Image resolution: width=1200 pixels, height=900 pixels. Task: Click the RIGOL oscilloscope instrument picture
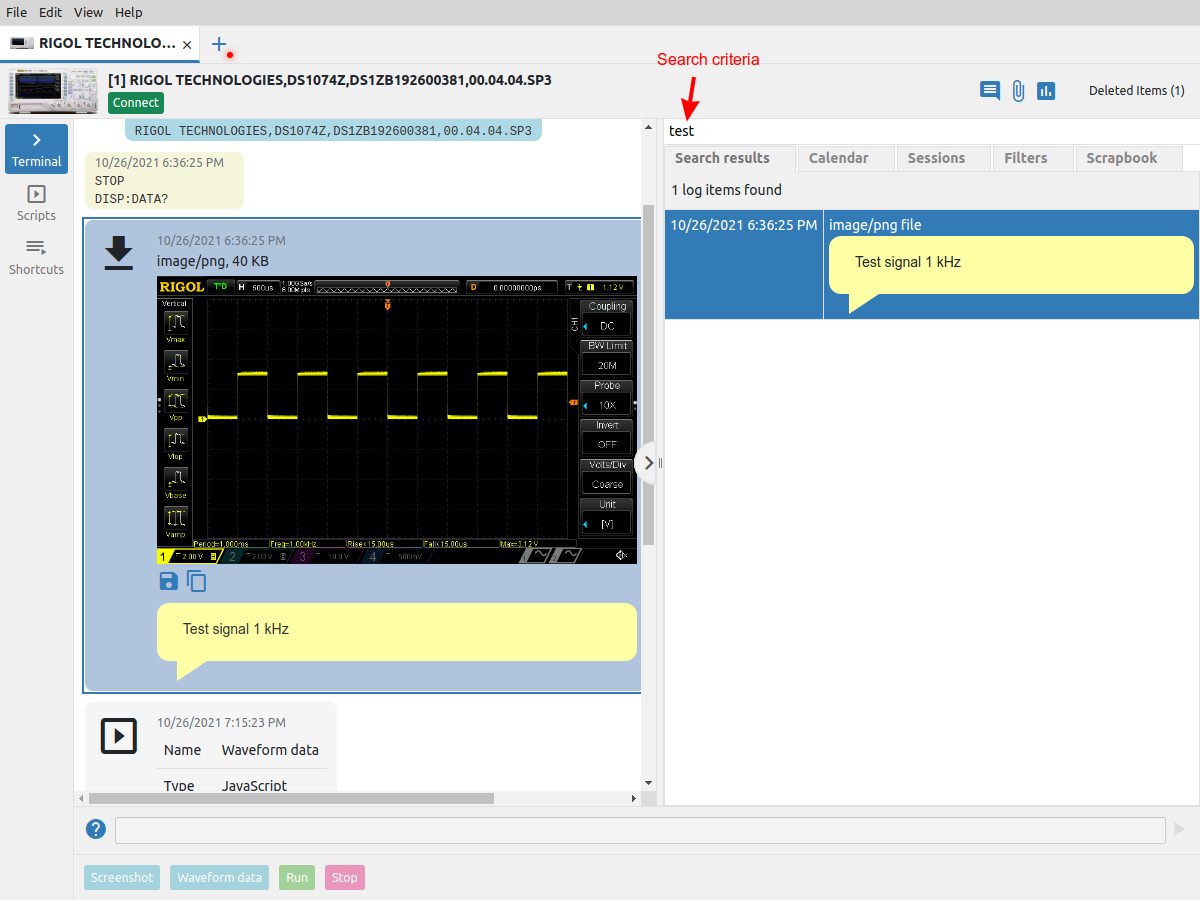coord(54,92)
